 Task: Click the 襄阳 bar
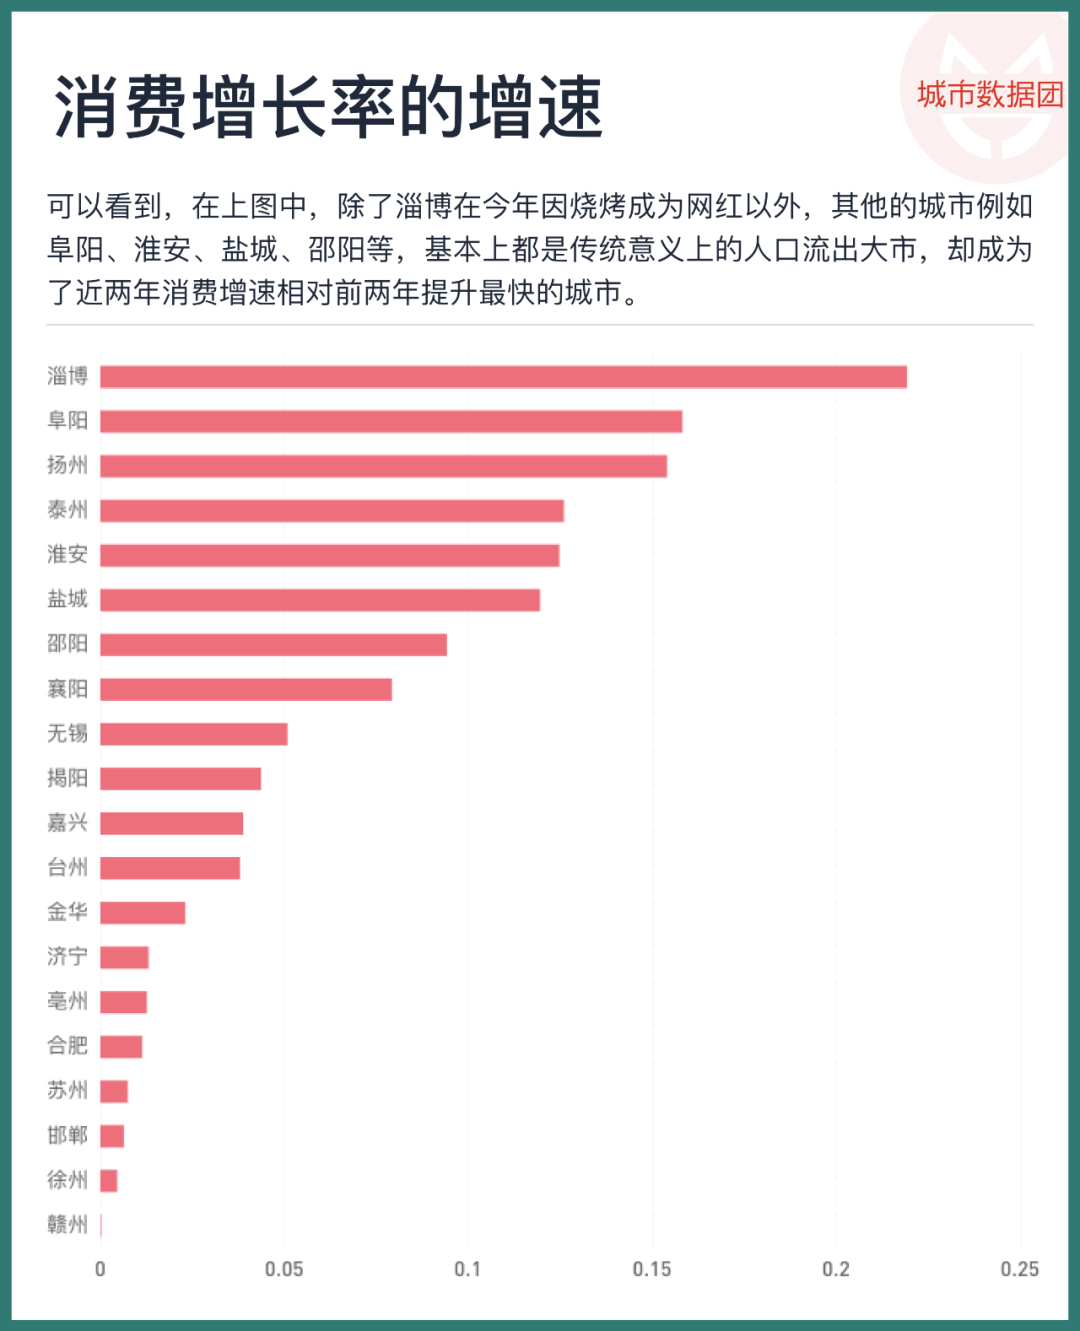[246, 689]
